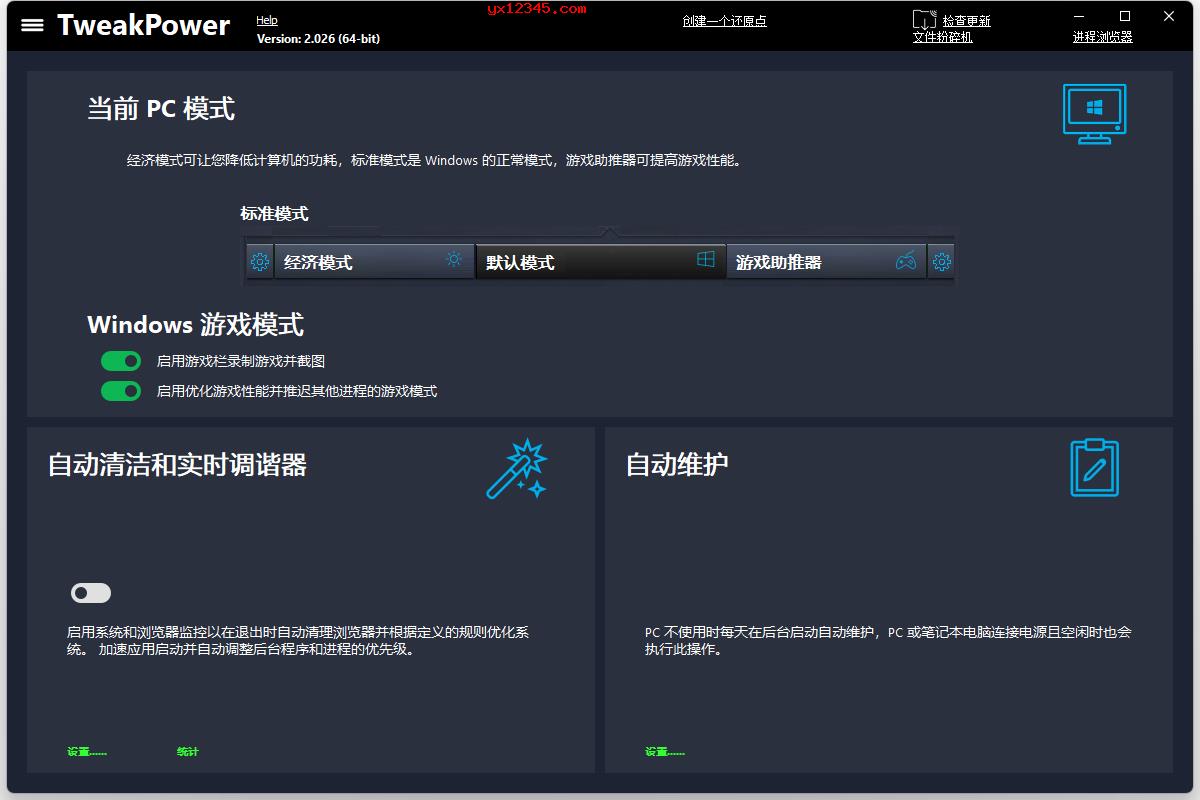Viewport: 1200px width, 800px height.
Task: Enable the 自动清洁和实时调谐器 toggle
Action: tap(90, 593)
